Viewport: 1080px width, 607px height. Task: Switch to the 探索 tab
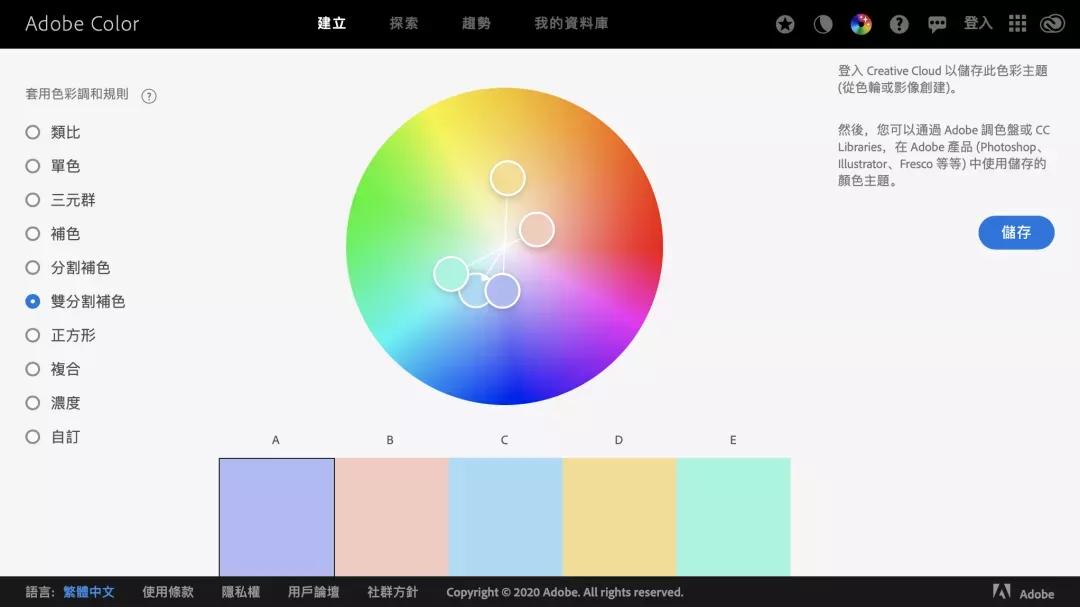click(404, 23)
